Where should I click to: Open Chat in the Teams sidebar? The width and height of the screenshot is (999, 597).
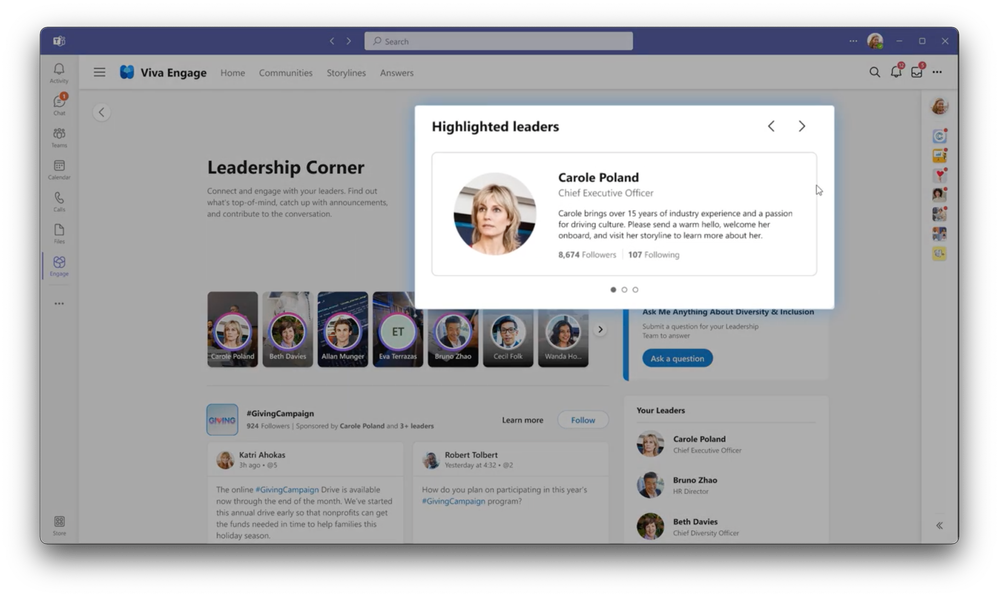59,104
